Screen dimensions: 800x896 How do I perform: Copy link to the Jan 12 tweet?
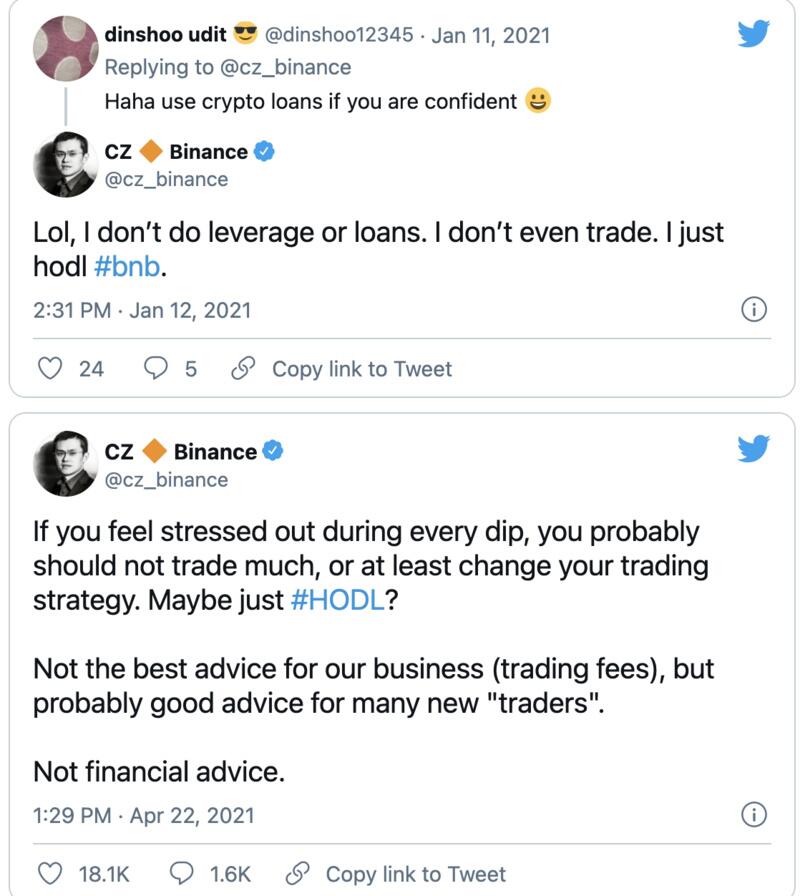pyautogui.click(x=341, y=369)
